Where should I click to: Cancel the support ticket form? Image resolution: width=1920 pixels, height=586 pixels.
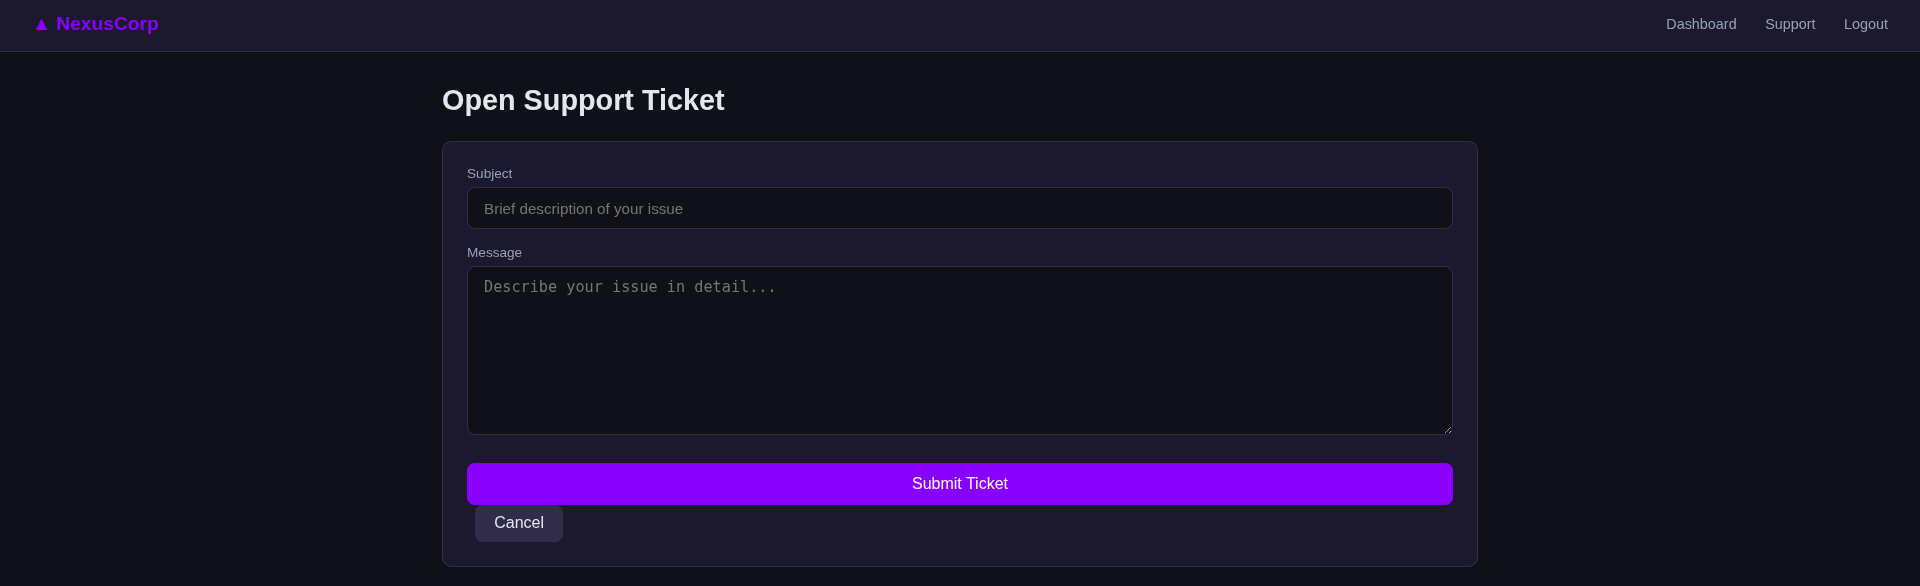tap(519, 523)
